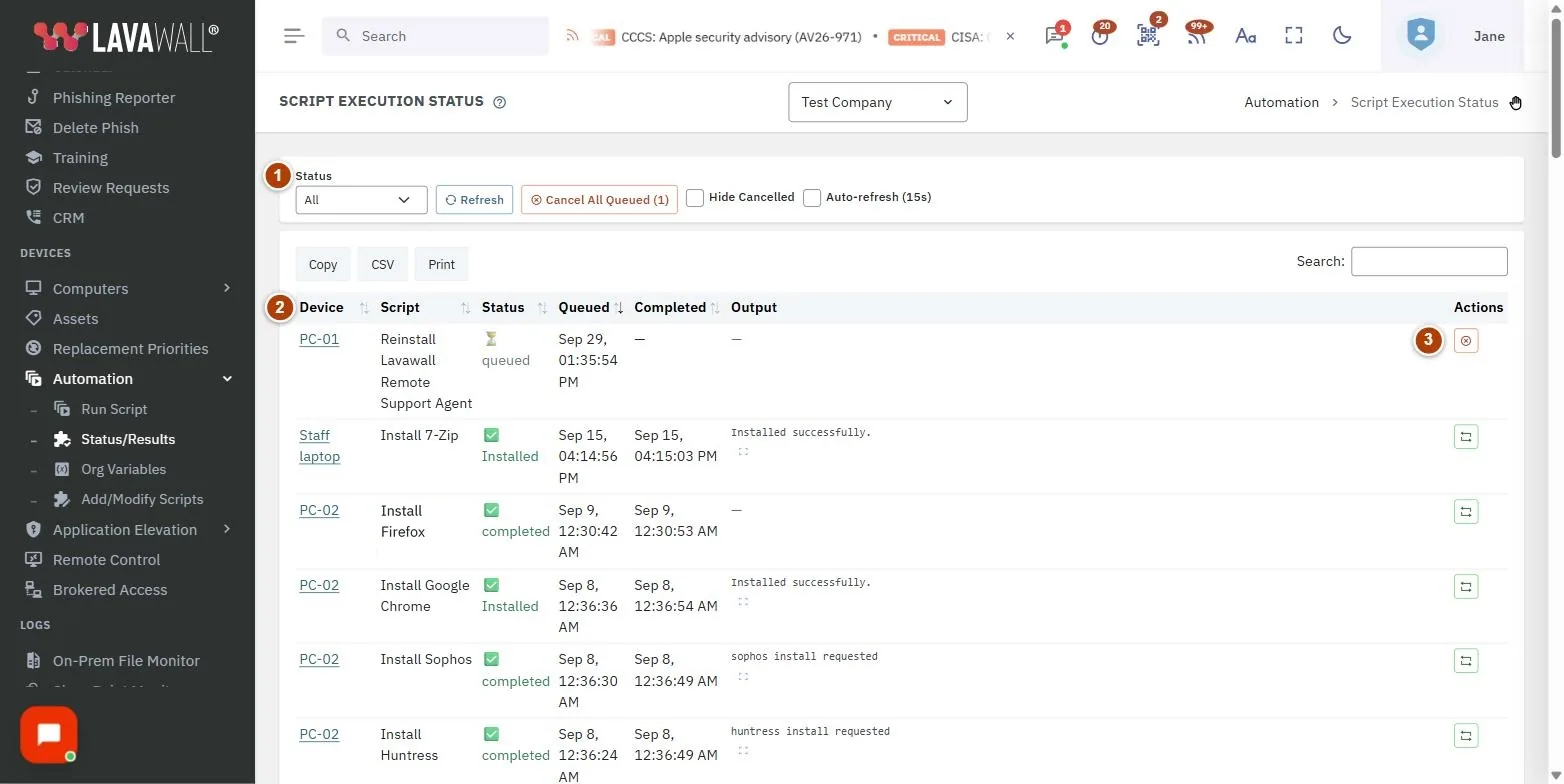
Task: Sort table by Status column
Action: coord(514,307)
